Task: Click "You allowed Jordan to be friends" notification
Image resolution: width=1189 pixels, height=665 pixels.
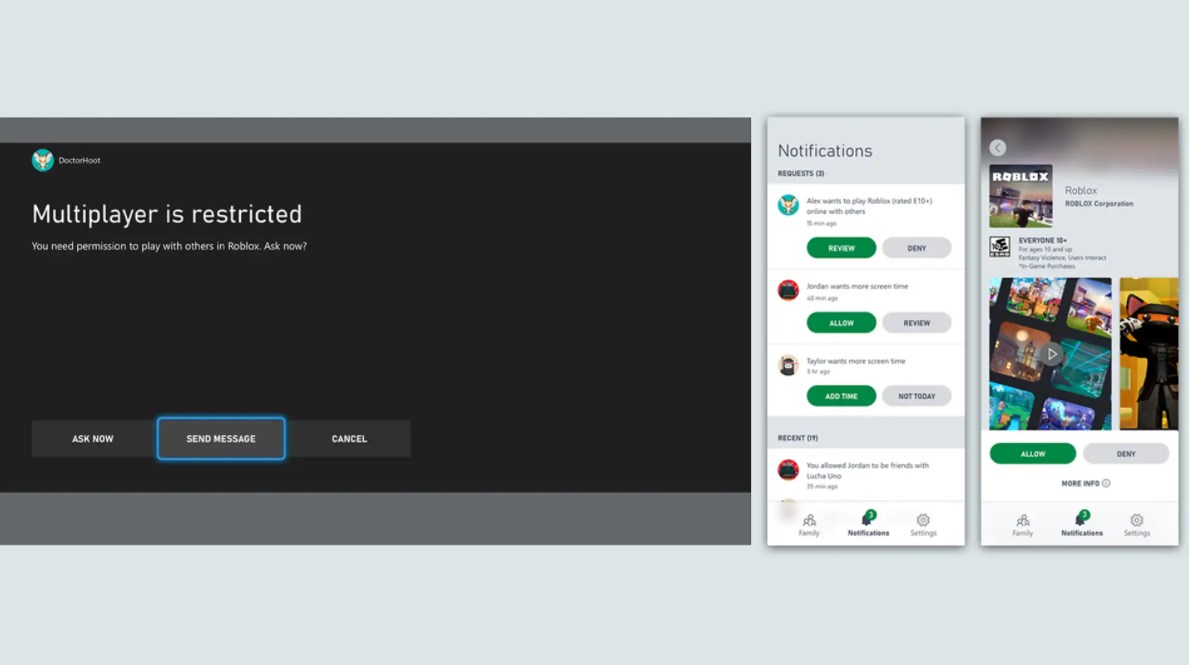Action: pos(867,471)
